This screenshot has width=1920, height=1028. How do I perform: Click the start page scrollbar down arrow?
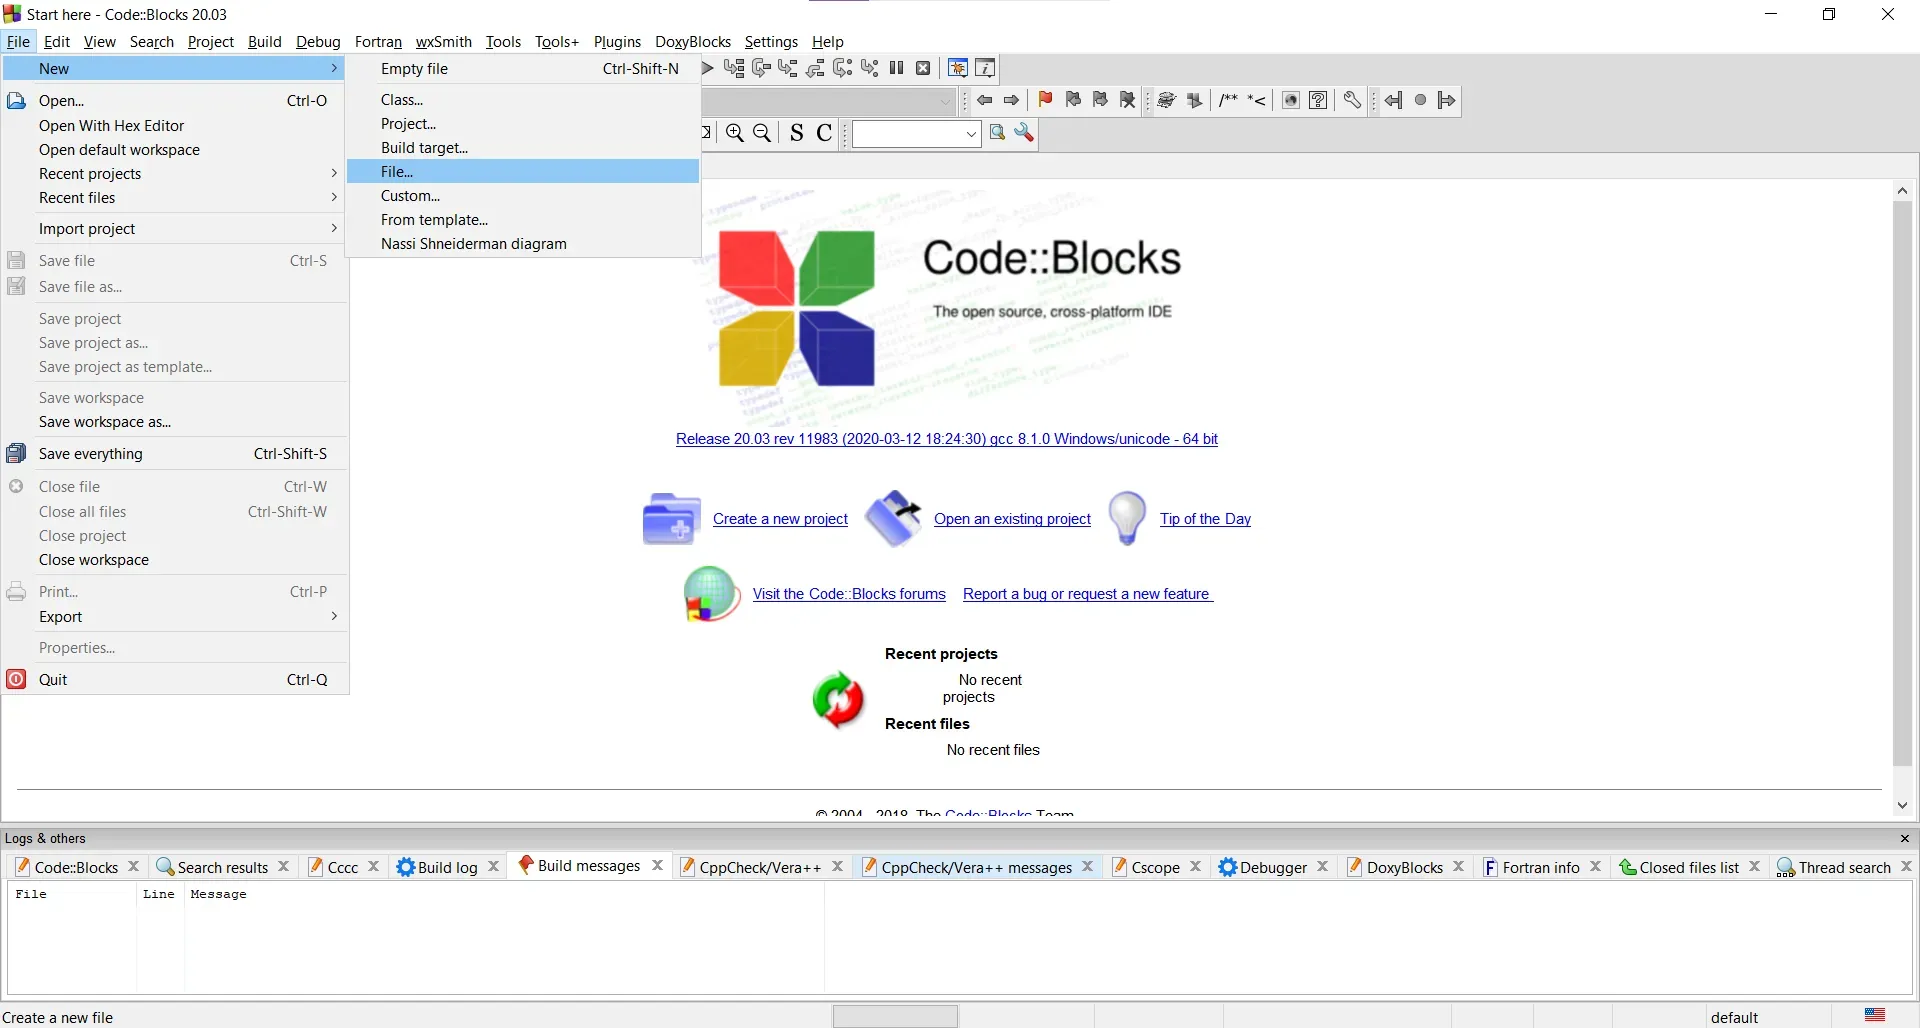click(x=1902, y=805)
